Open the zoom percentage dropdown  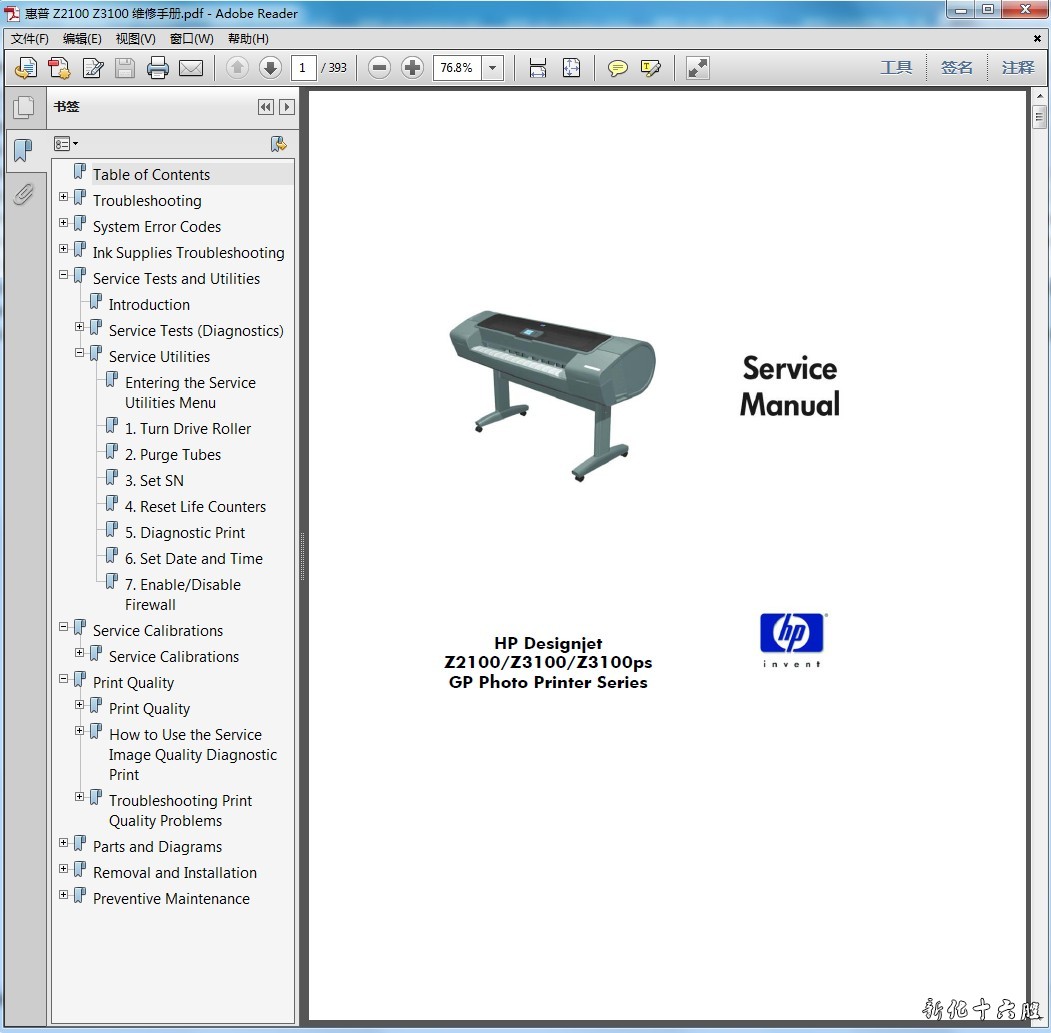pos(492,68)
